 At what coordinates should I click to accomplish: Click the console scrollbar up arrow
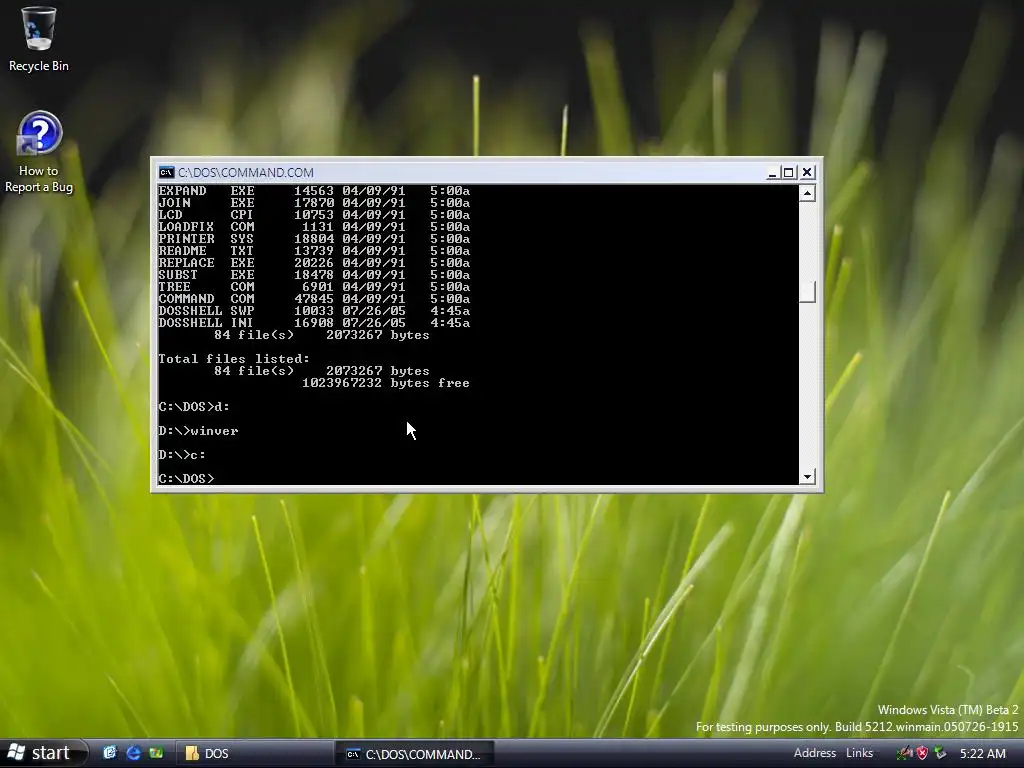[807, 193]
